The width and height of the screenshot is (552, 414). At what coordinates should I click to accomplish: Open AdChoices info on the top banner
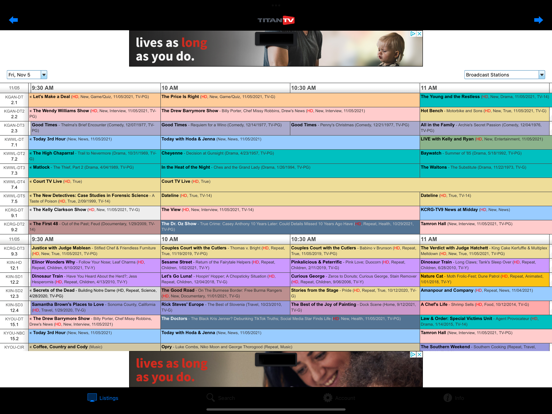point(413,34)
